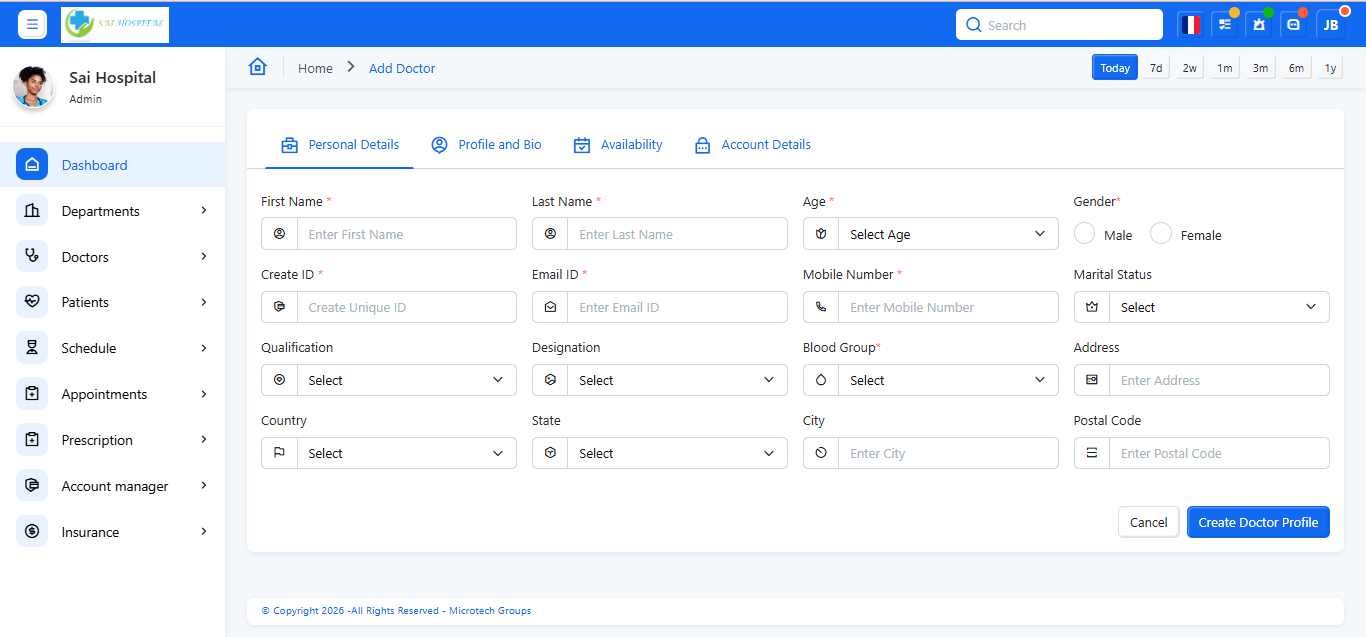Click the Departments sidebar icon
This screenshot has width=1366, height=637.
pyautogui.click(x=32, y=211)
